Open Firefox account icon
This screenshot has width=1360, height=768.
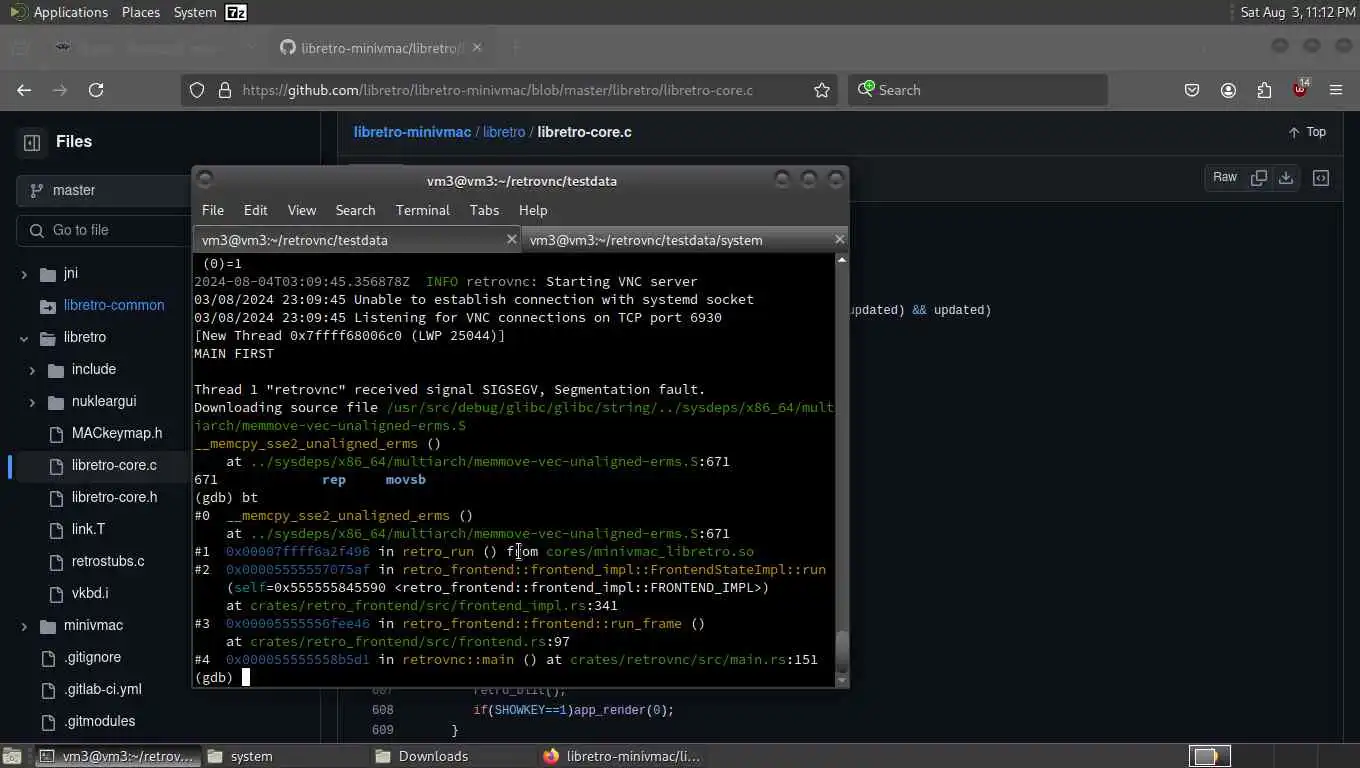point(1228,90)
